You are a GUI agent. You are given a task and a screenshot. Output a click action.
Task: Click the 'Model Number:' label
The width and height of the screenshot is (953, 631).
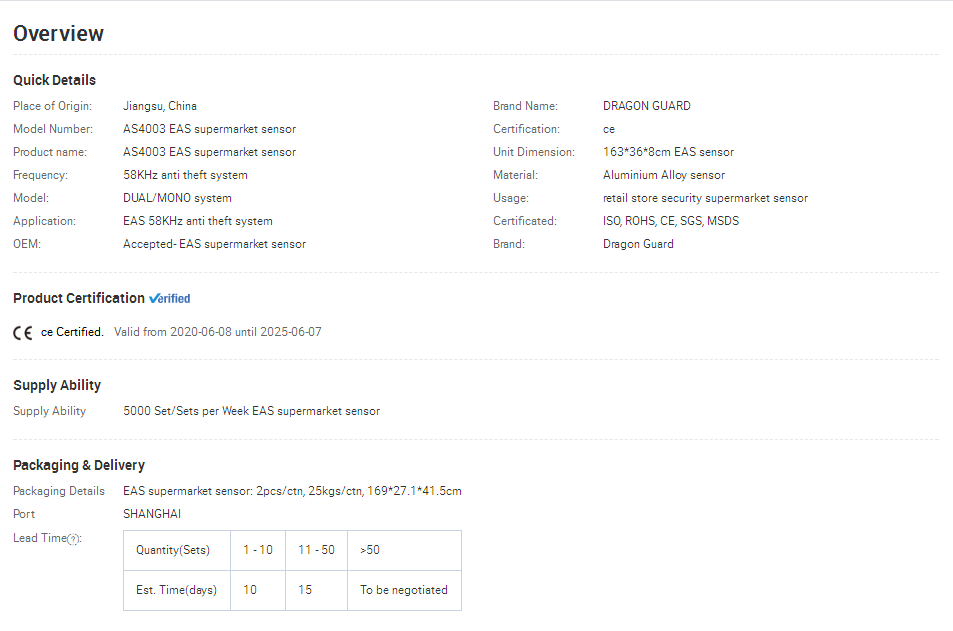53,129
